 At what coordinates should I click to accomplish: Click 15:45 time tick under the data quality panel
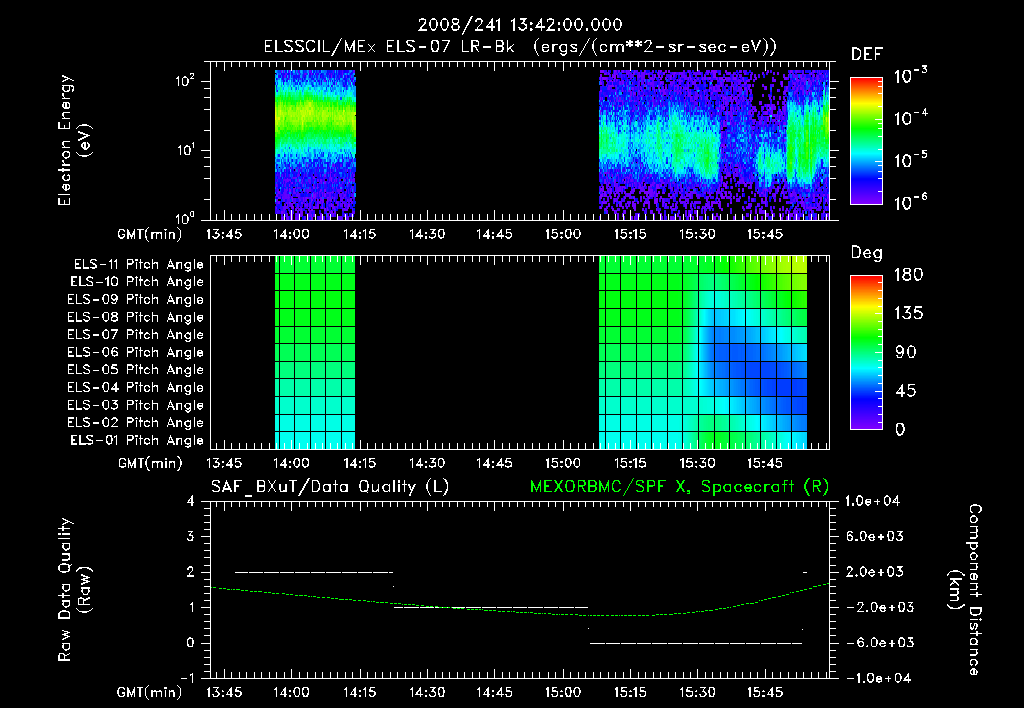click(x=765, y=692)
